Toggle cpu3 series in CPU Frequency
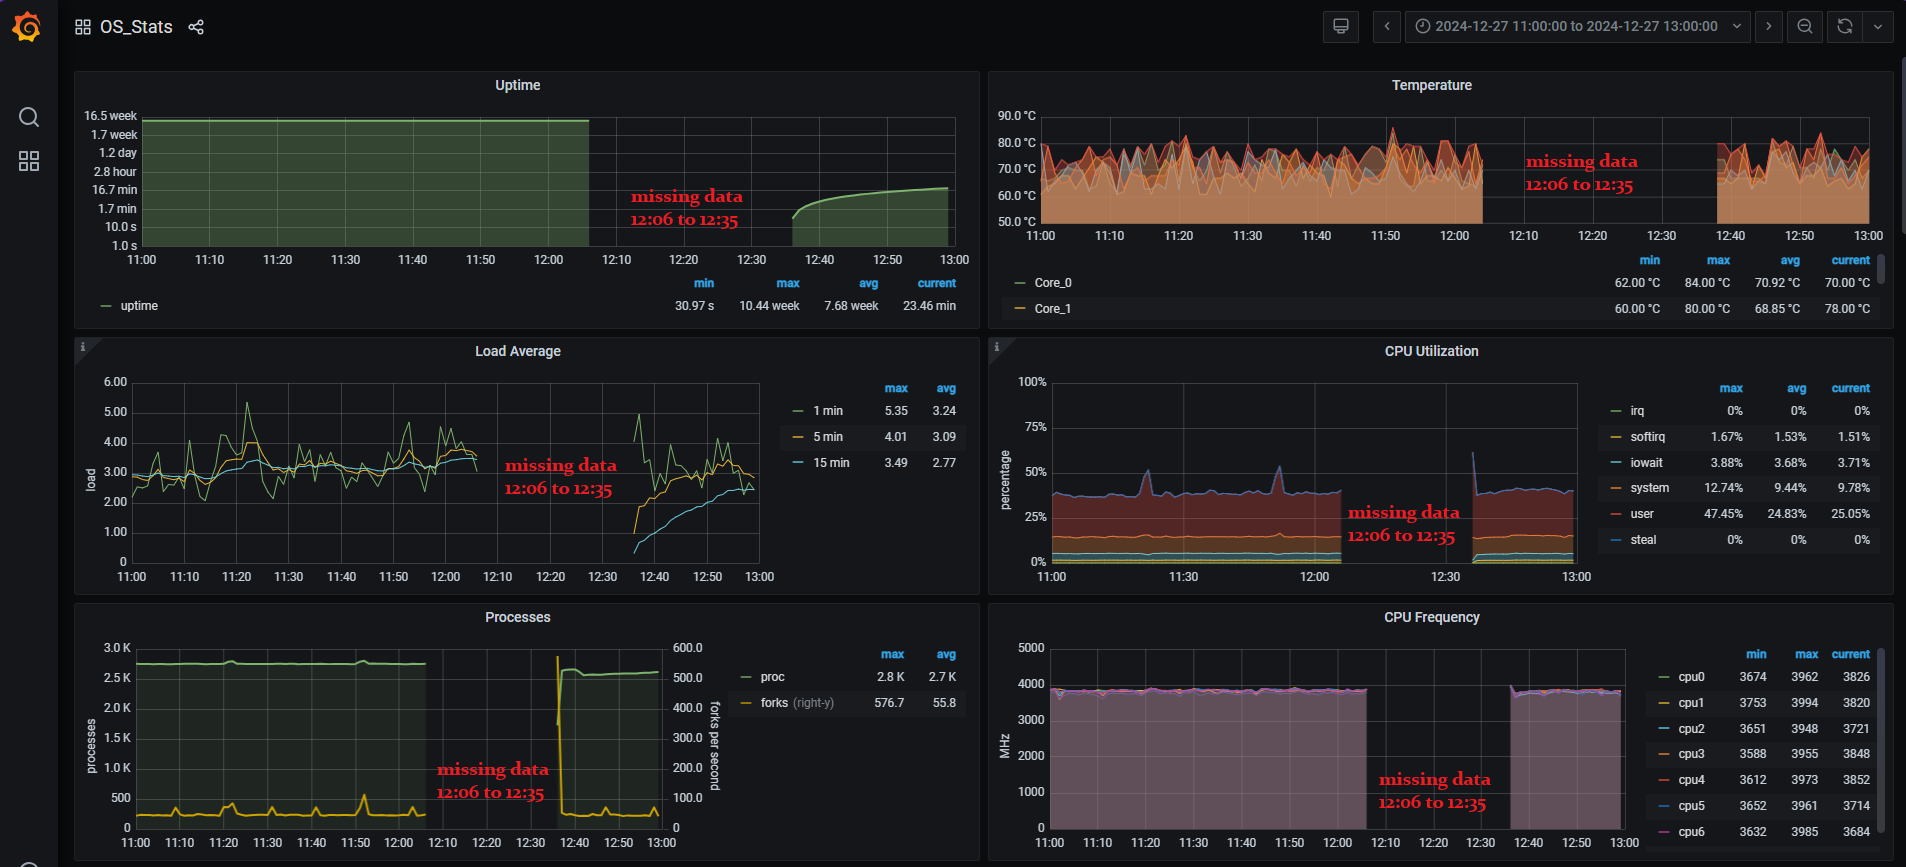 [1691, 754]
